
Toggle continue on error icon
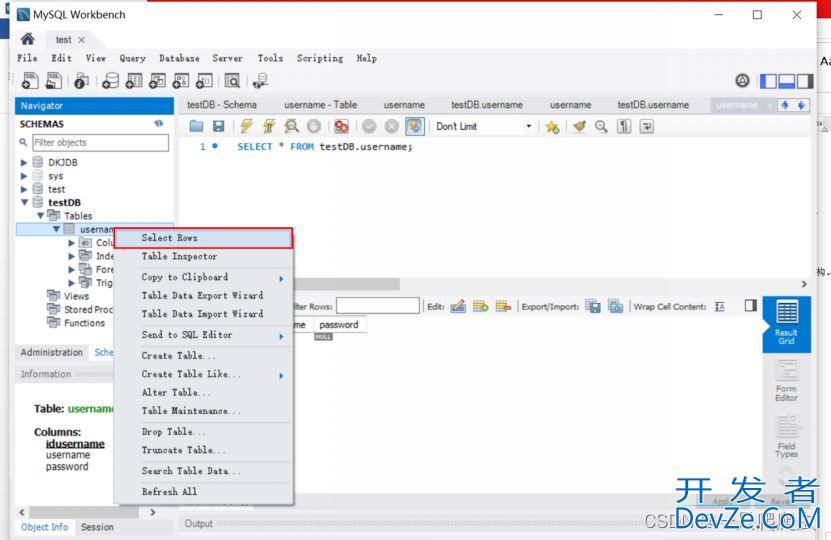[341, 126]
